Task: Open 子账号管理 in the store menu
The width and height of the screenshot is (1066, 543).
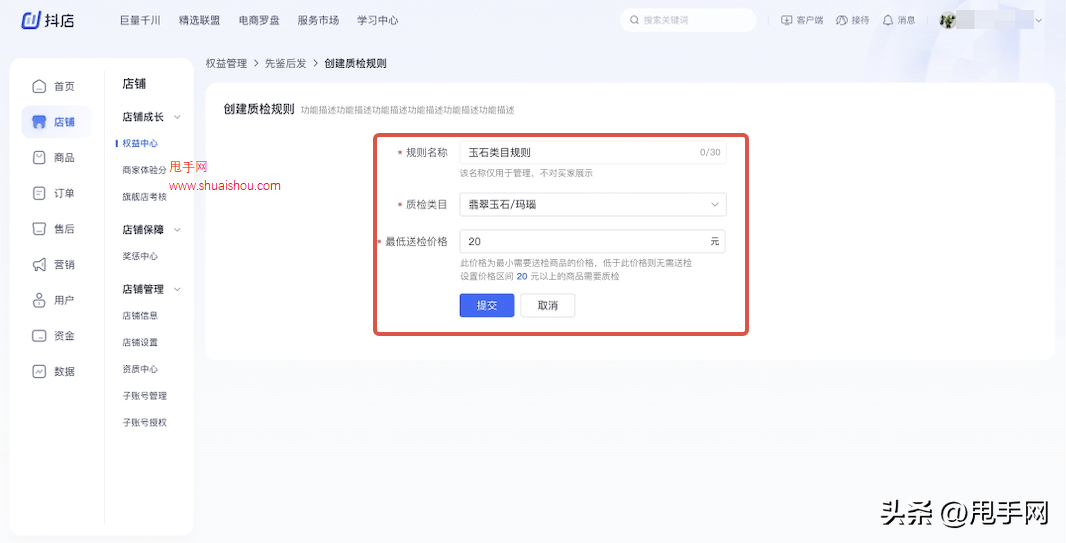Action: coord(144,396)
